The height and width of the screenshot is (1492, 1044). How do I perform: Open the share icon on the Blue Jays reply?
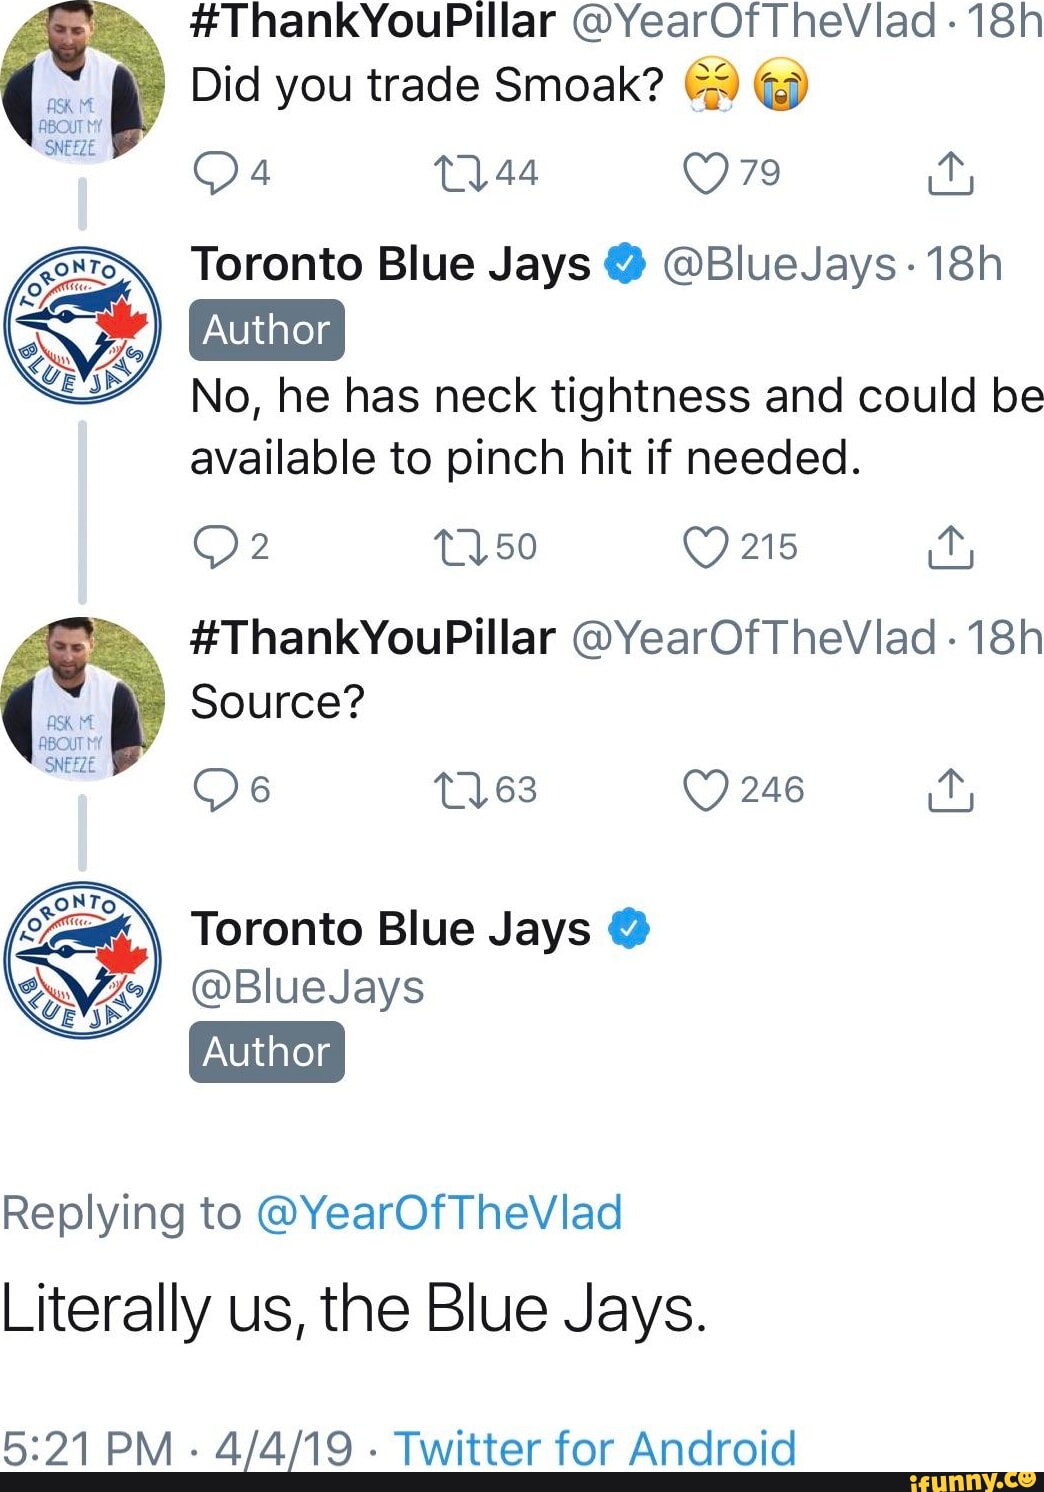click(x=950, y=546)
